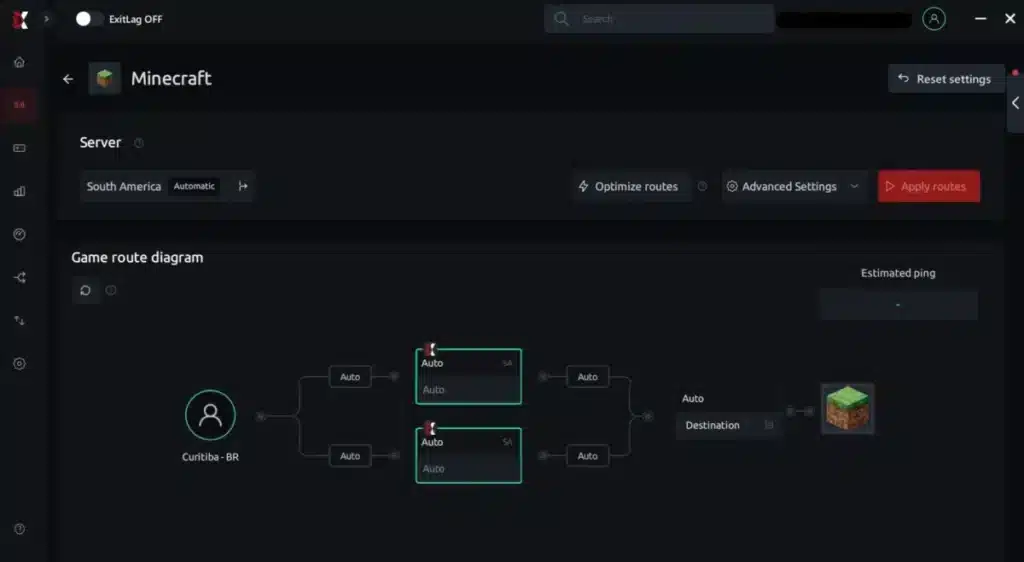Click the red Apply routes button
Viewport: 1024px width, 562px height.
click(x=929, y=187)
